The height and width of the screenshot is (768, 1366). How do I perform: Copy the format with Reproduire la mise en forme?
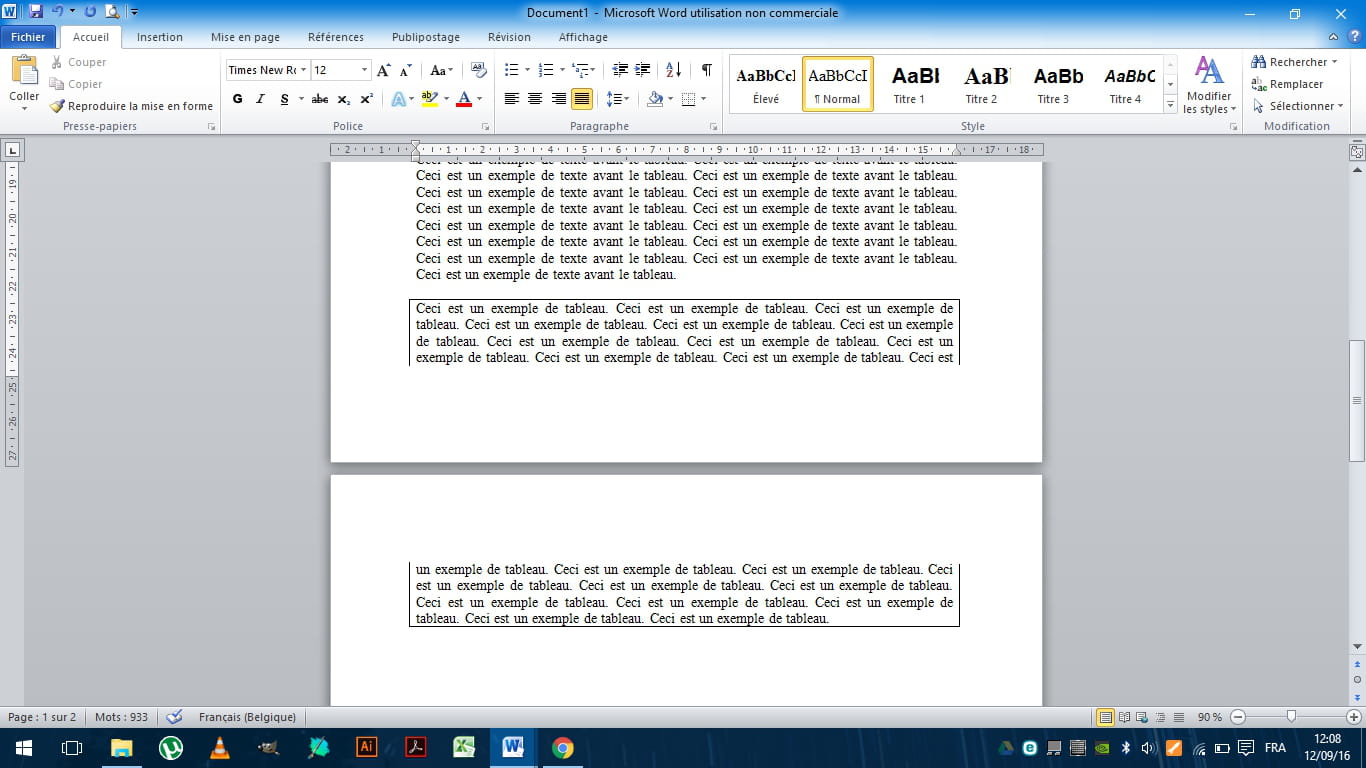click(x=131, y=106)
